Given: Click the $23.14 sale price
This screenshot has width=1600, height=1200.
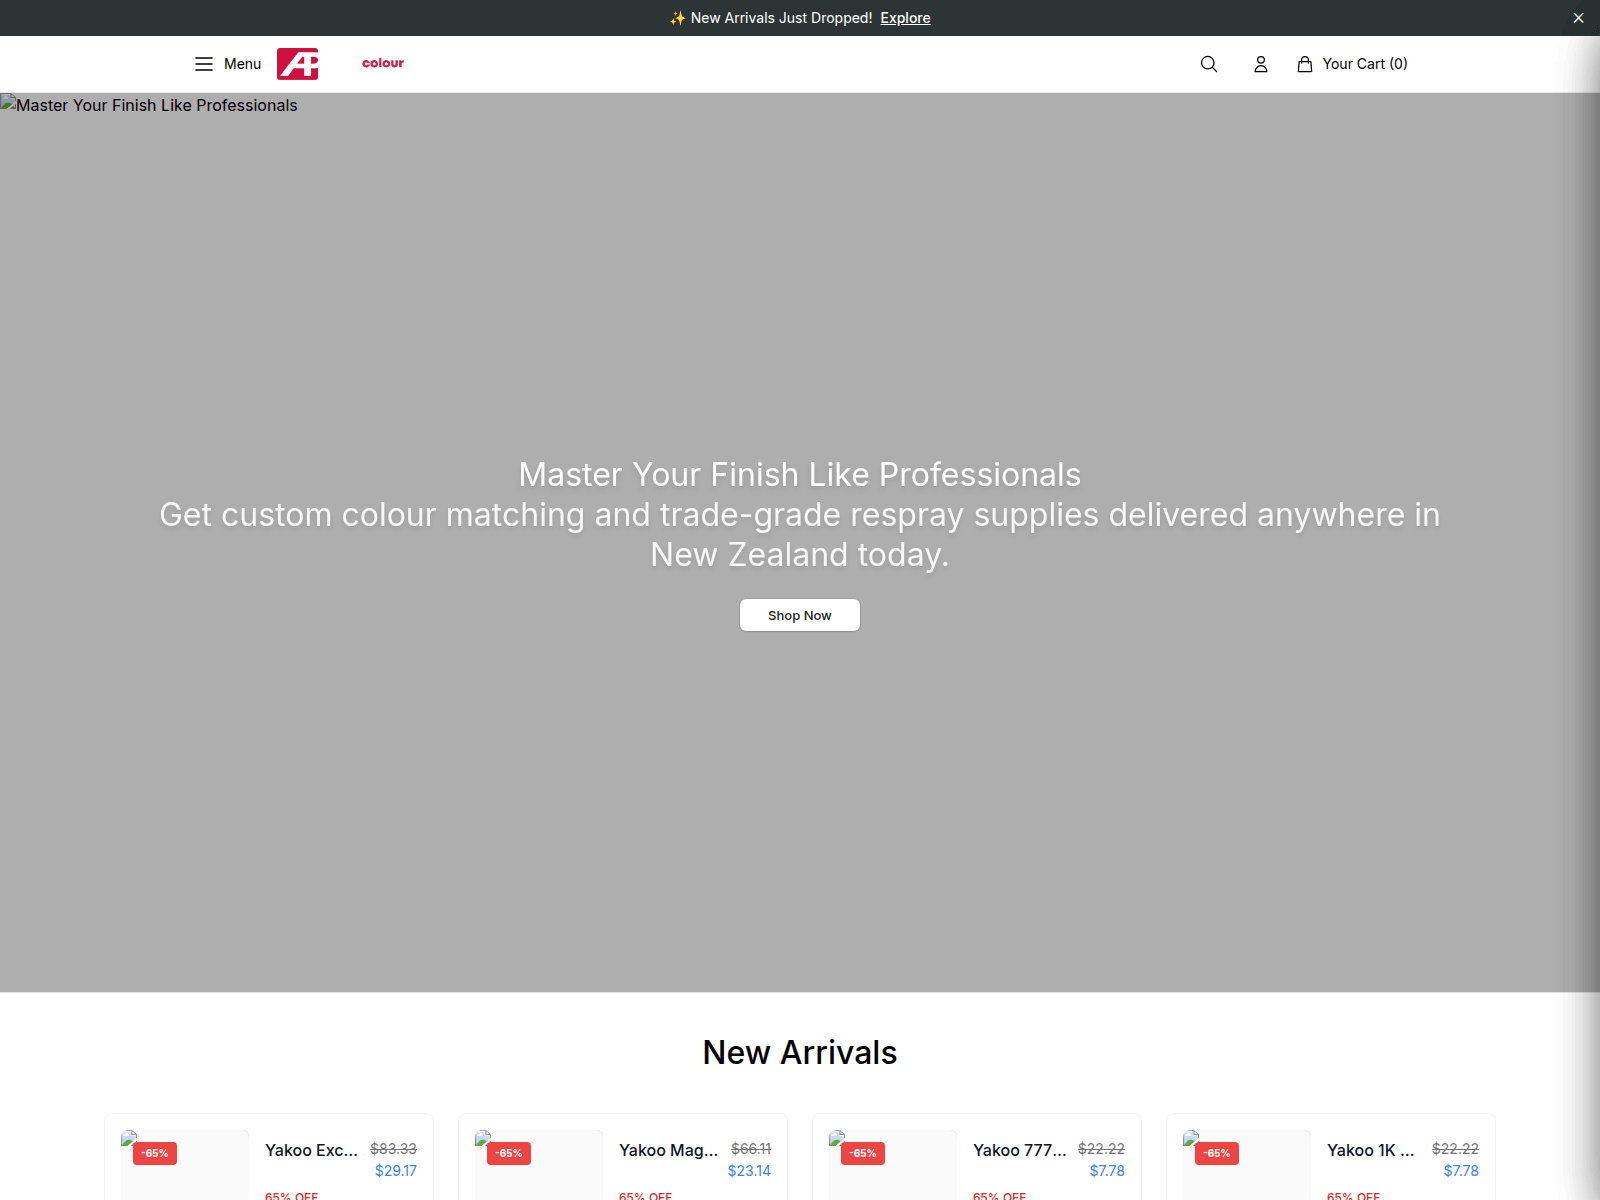Looking at the screenshot, I should click(749, 1171).
